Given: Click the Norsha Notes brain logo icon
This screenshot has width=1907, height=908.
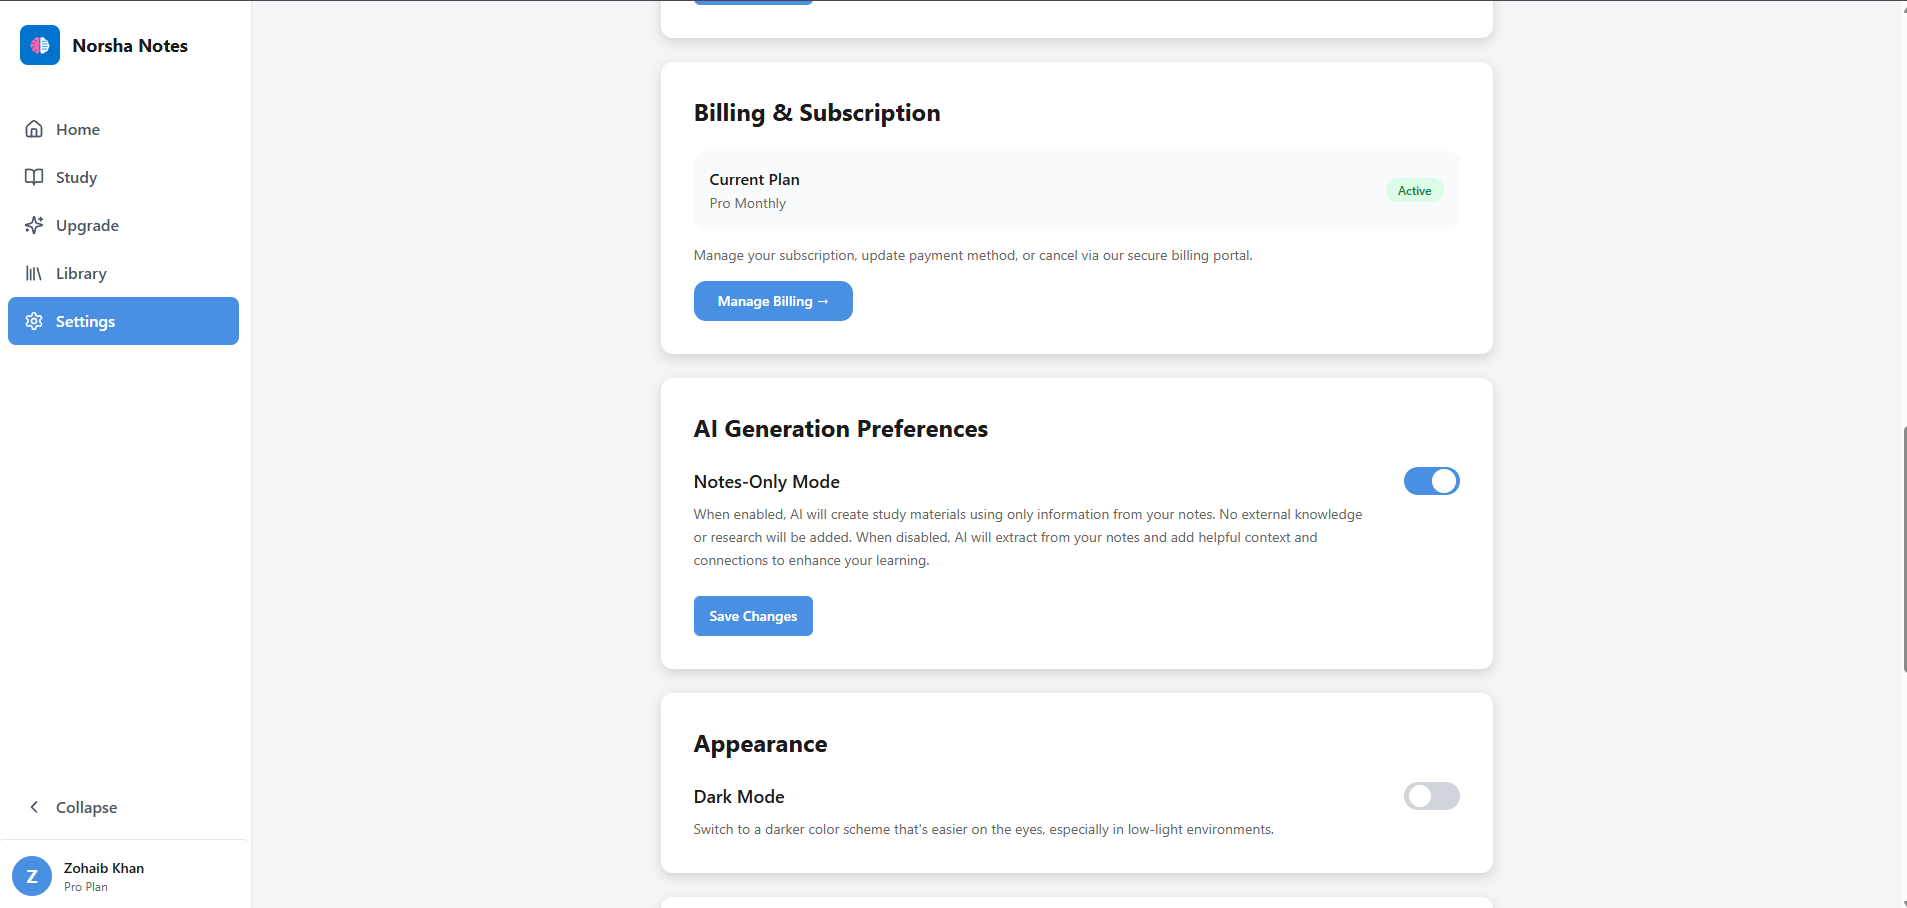Looking at the screenshot, I should tap(40, 45).
